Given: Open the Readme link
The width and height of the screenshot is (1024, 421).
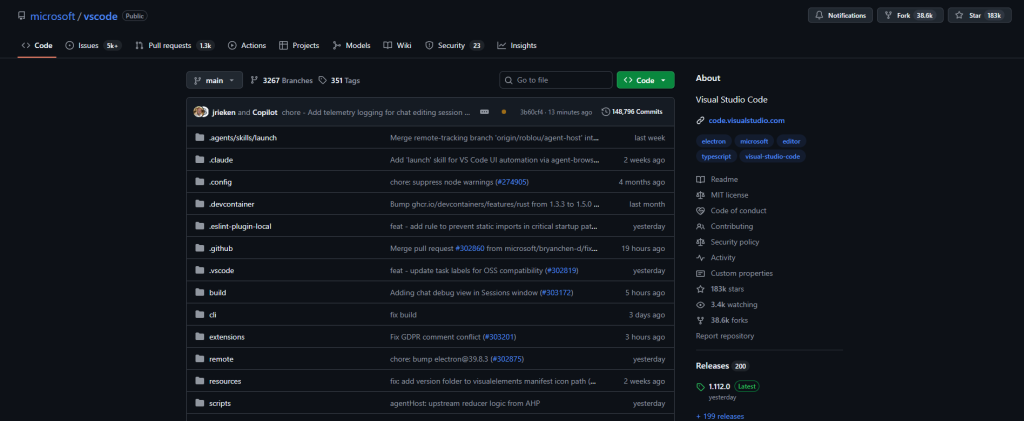Looking at the screenshot, I should pos(717,179).
